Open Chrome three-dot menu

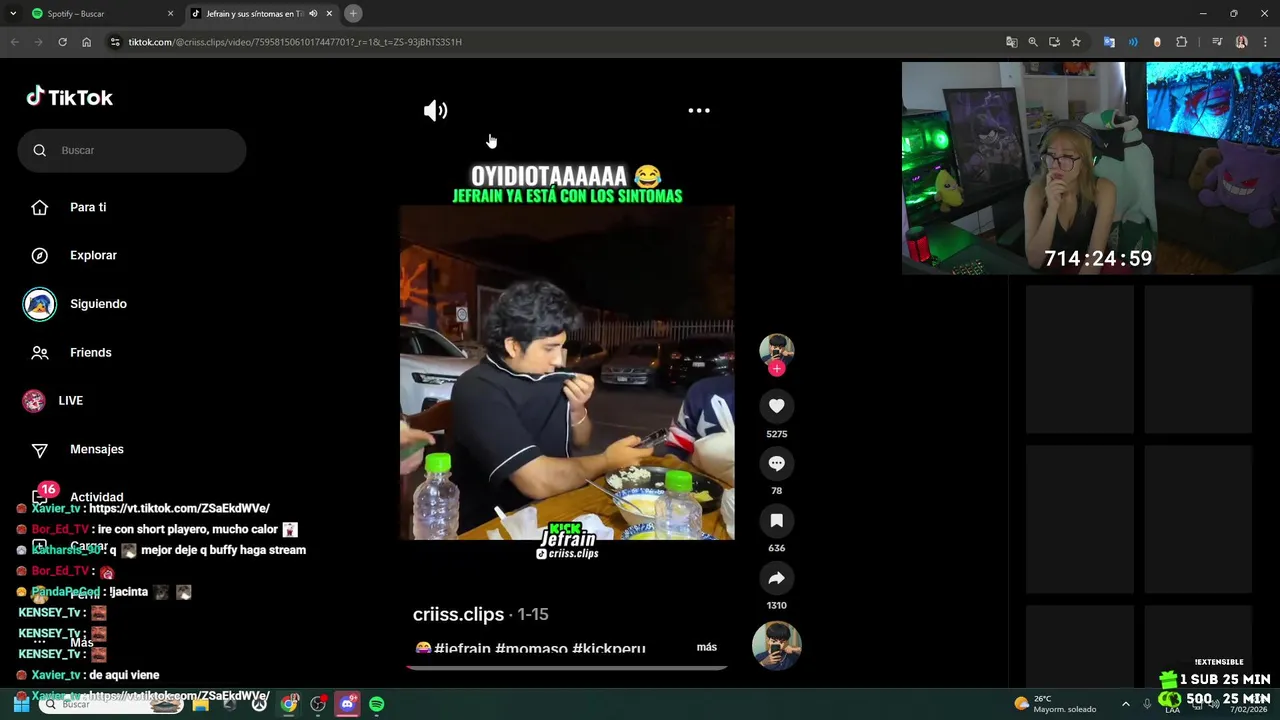click(x=1266, y=42)
